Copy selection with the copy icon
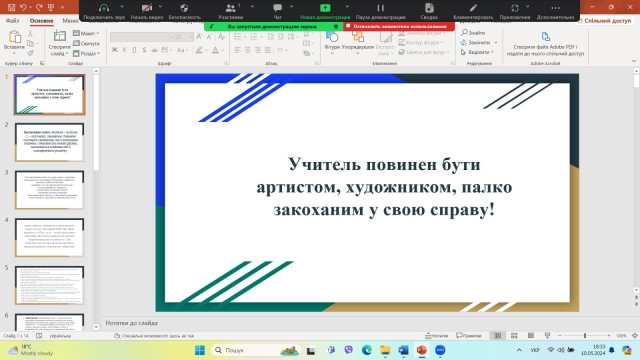Screen dimensions: 640x360 click(x=31, y=43)
